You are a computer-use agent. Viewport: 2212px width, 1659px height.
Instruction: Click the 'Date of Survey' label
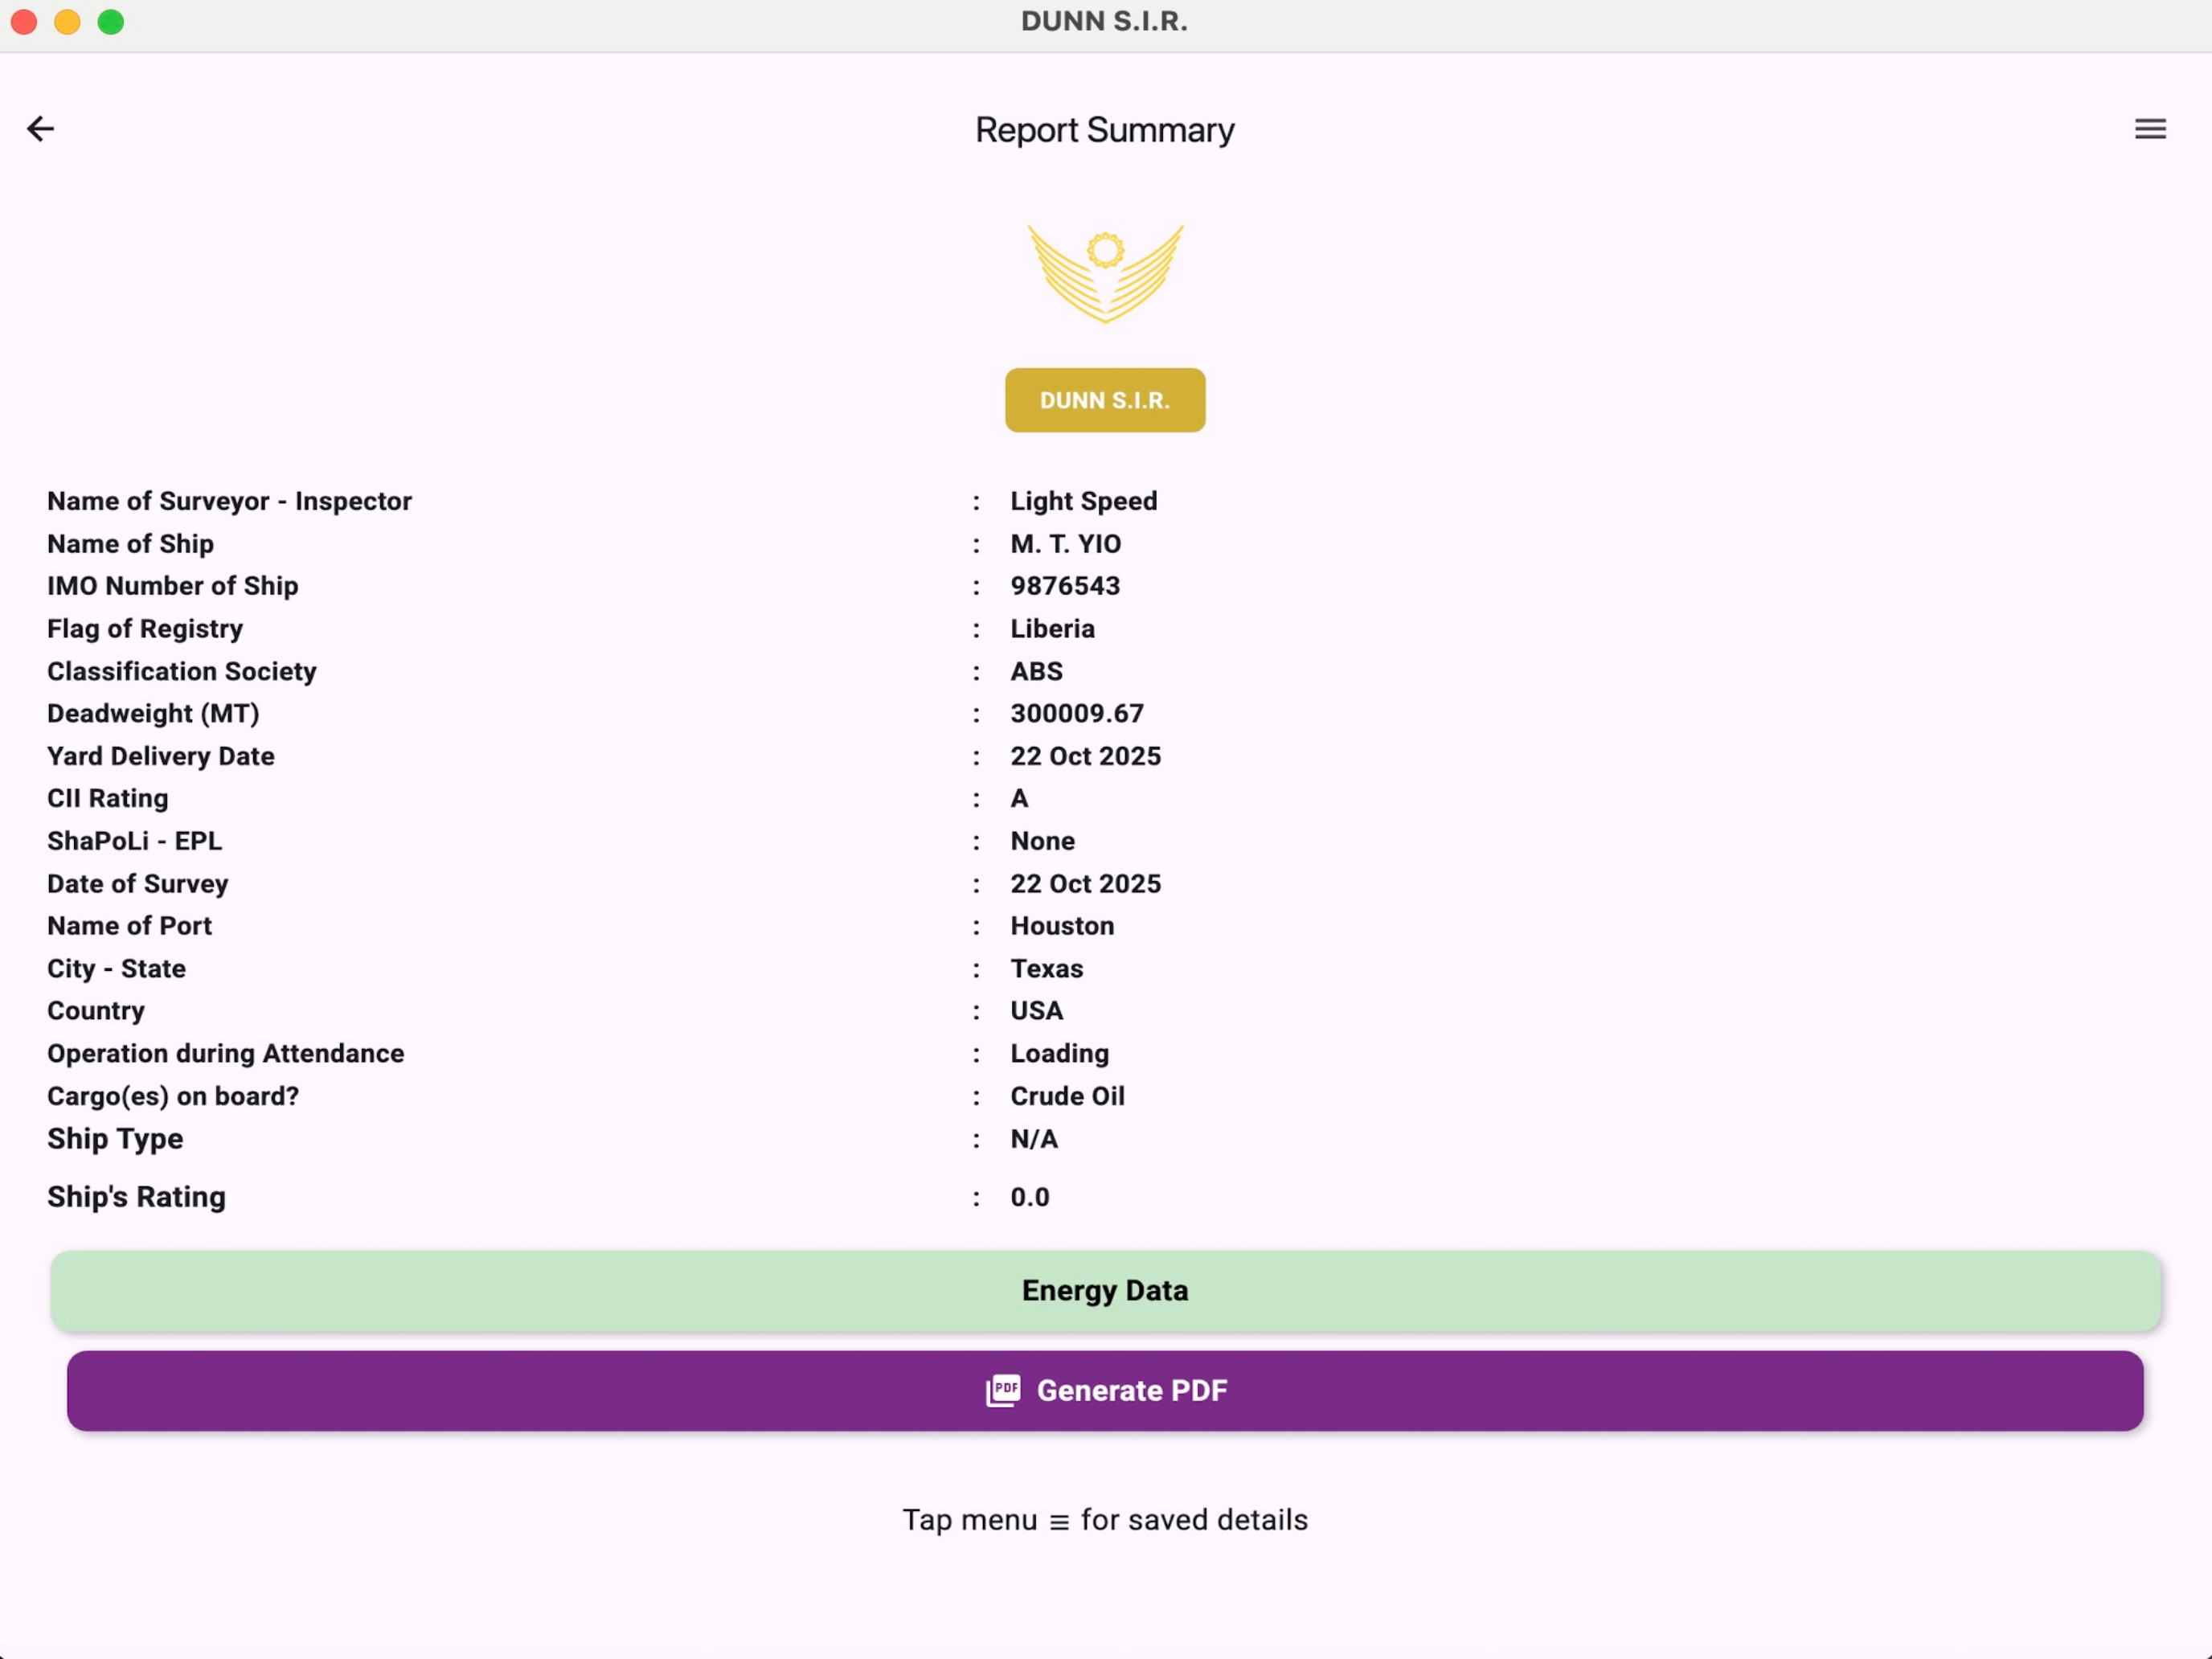tap(137, 884)
